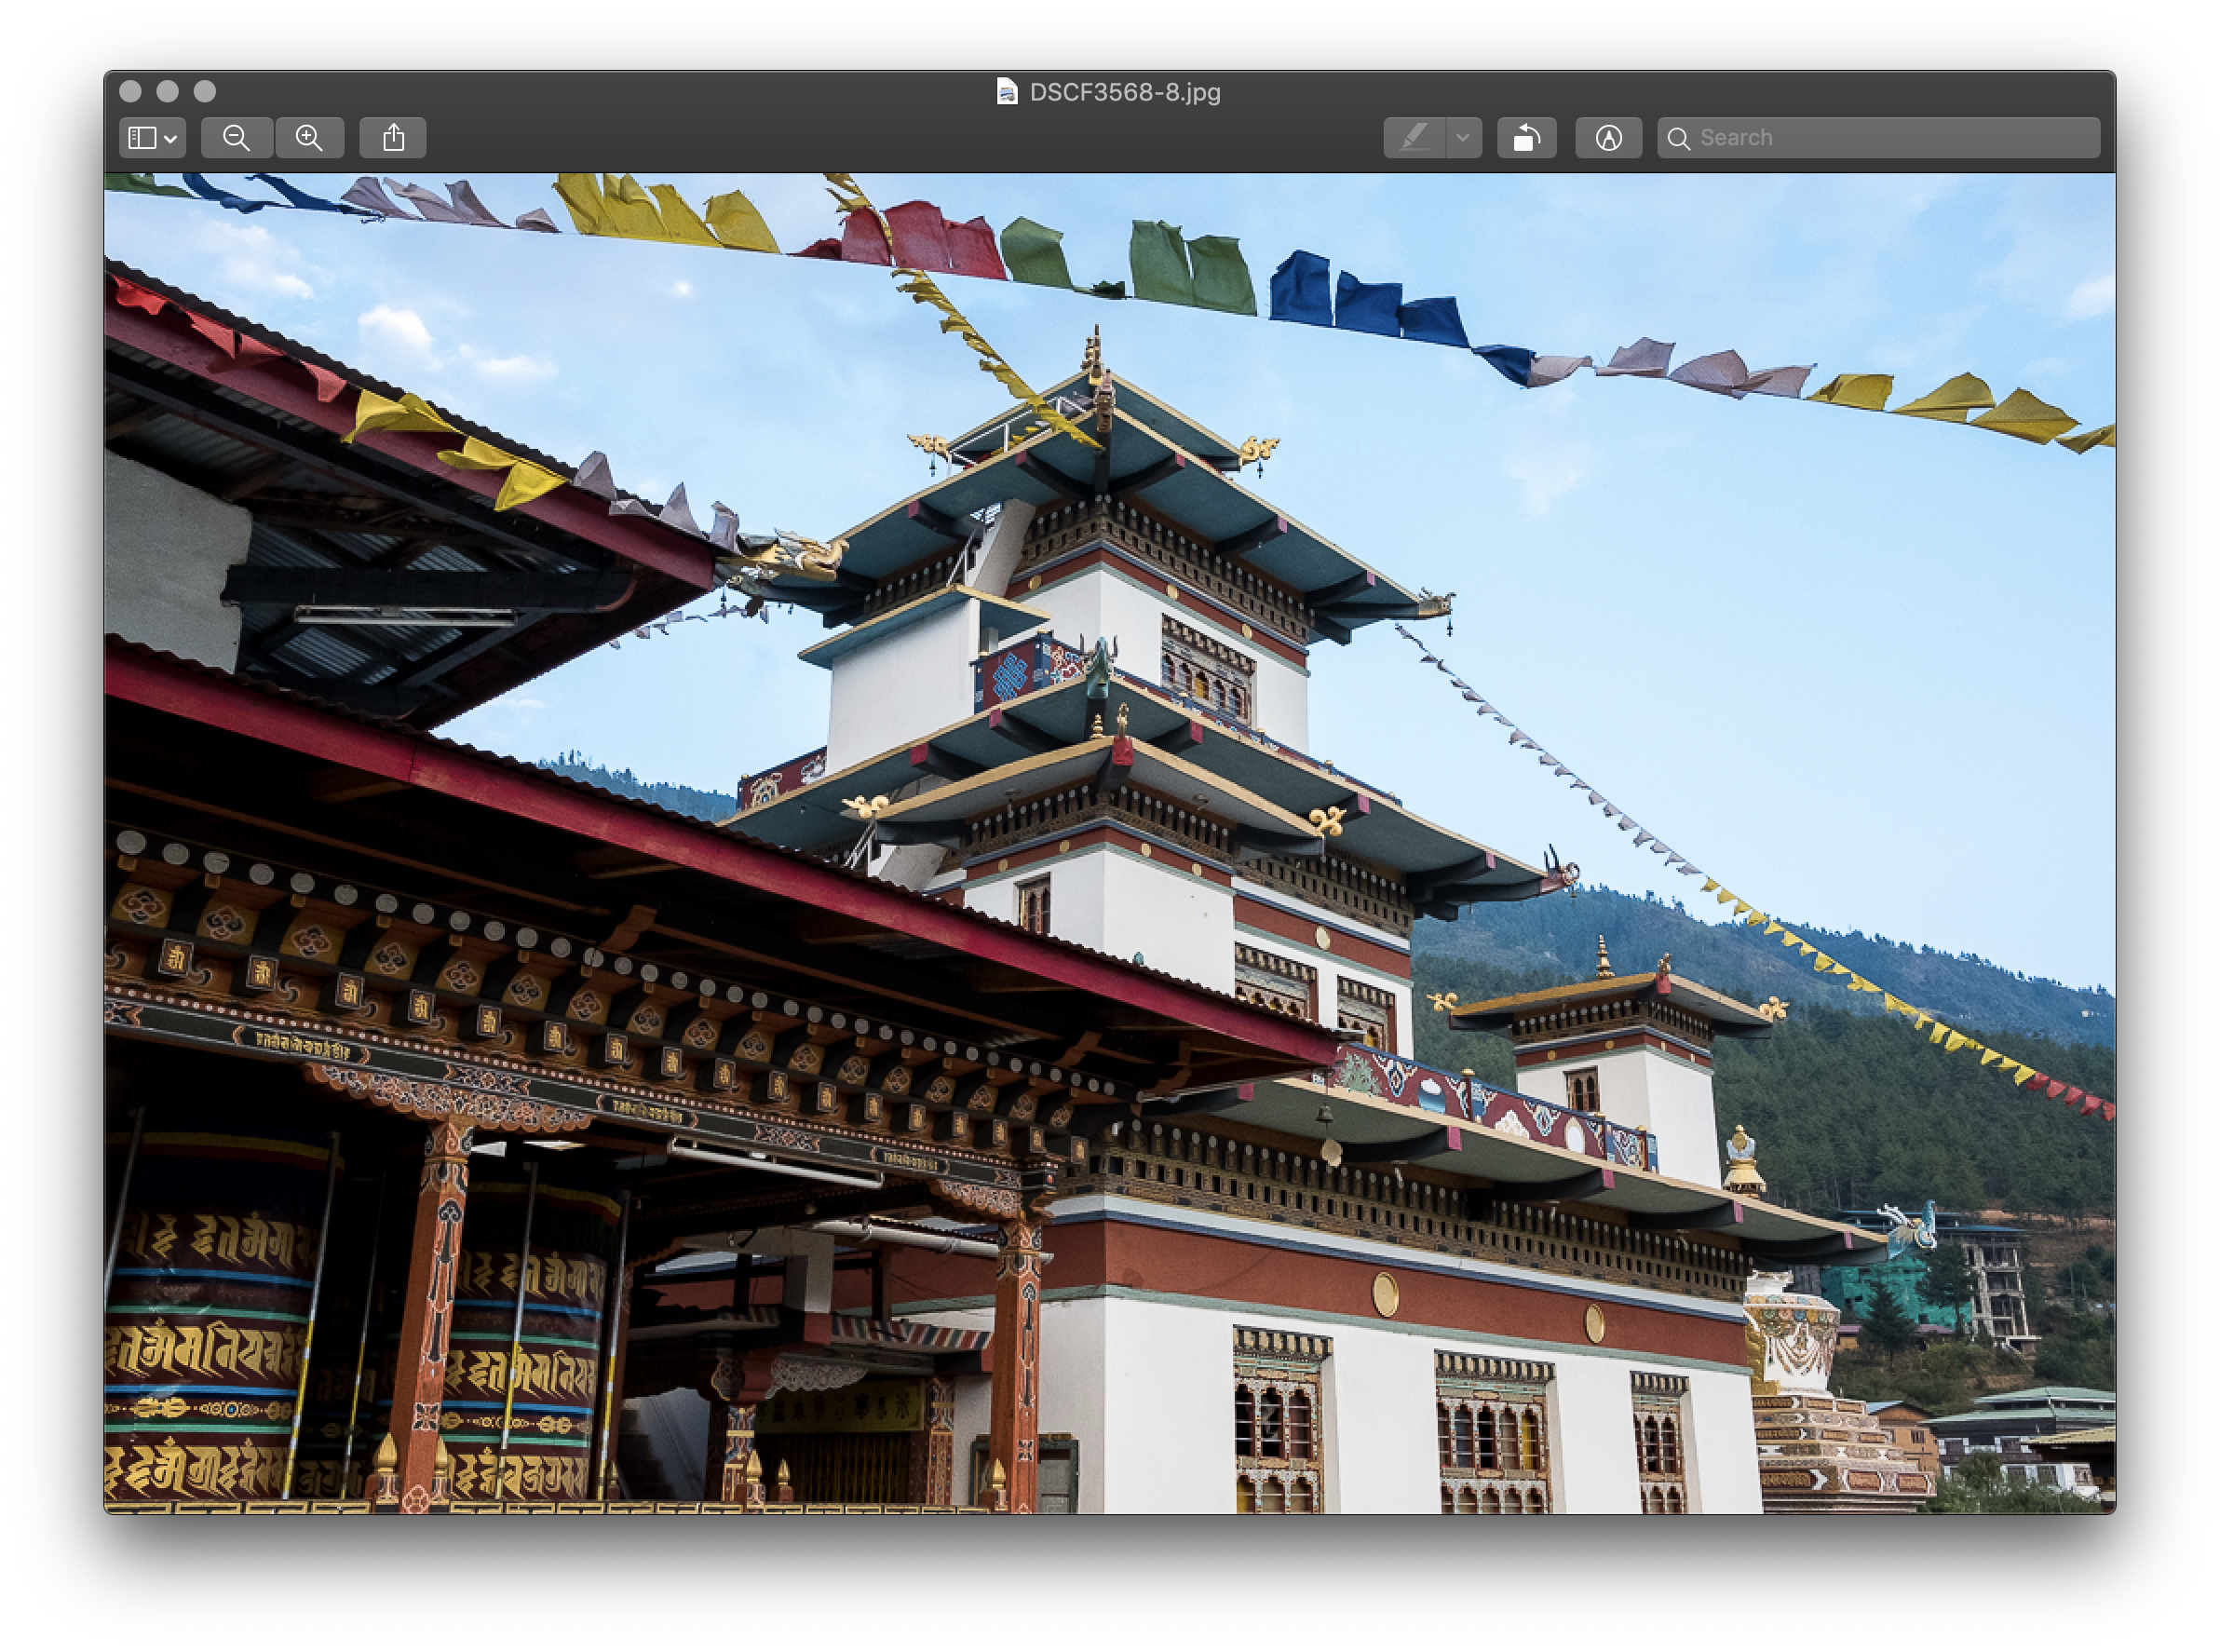
Task: Close the Preview window
Action: pos(130,92)
